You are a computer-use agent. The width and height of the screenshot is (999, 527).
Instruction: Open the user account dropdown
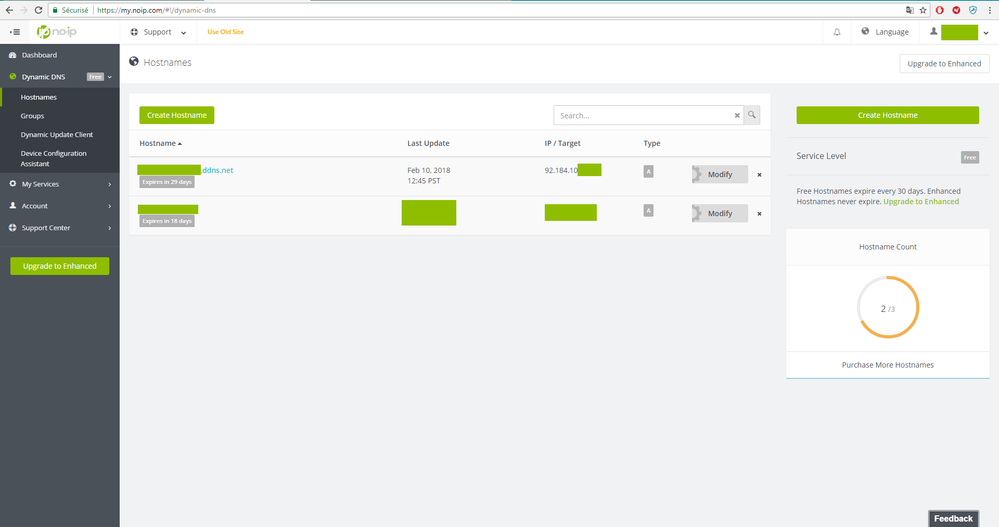pyautogui.click(x=960, y=32)
